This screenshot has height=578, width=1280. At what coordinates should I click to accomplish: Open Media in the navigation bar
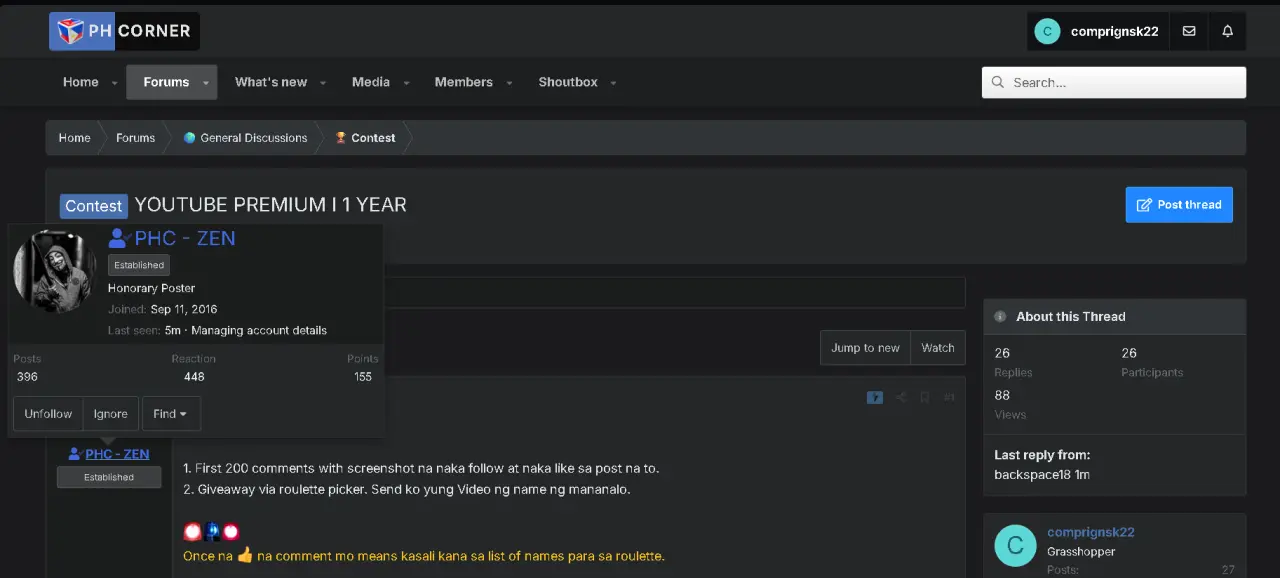click(x=371, y=82)
